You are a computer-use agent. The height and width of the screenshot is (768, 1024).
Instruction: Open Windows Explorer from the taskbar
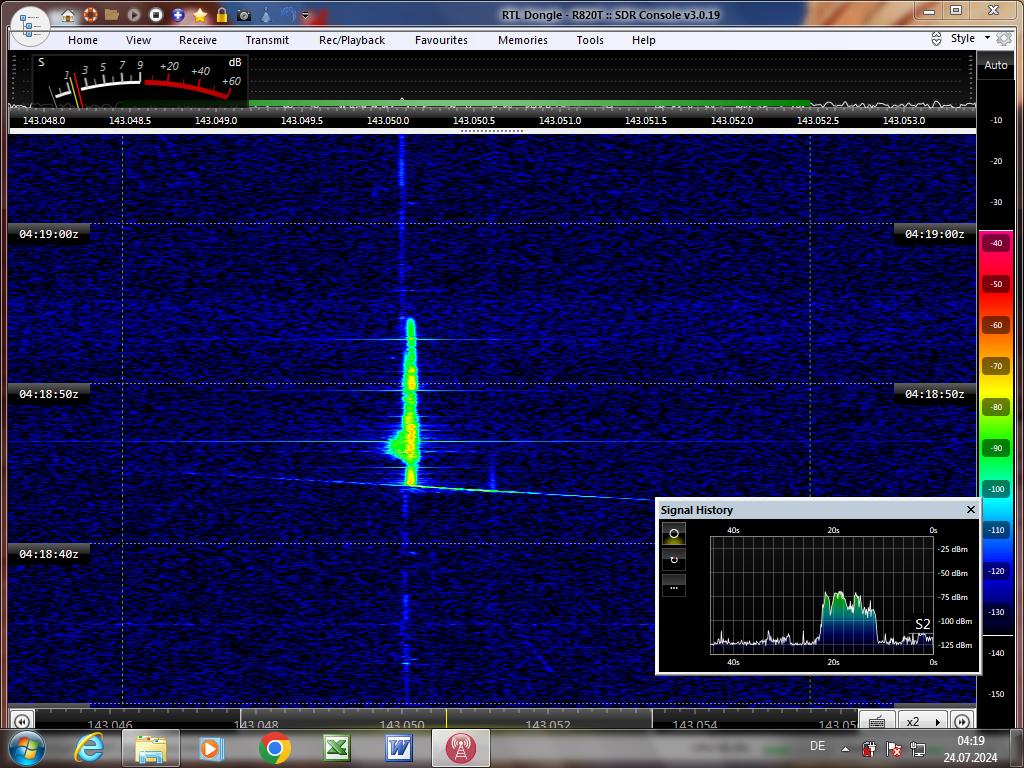coord(151,748)
